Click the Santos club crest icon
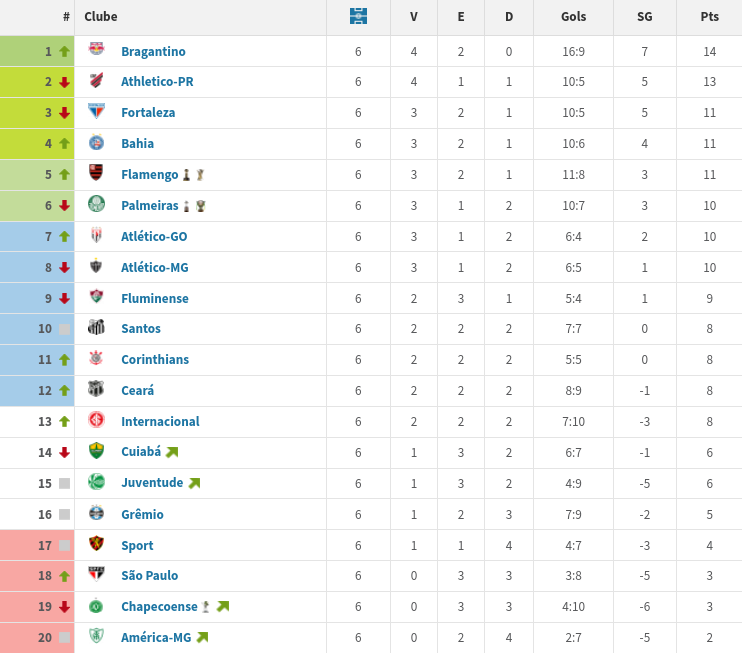This screenshot has width=742, height=653. tap(97, 326)
